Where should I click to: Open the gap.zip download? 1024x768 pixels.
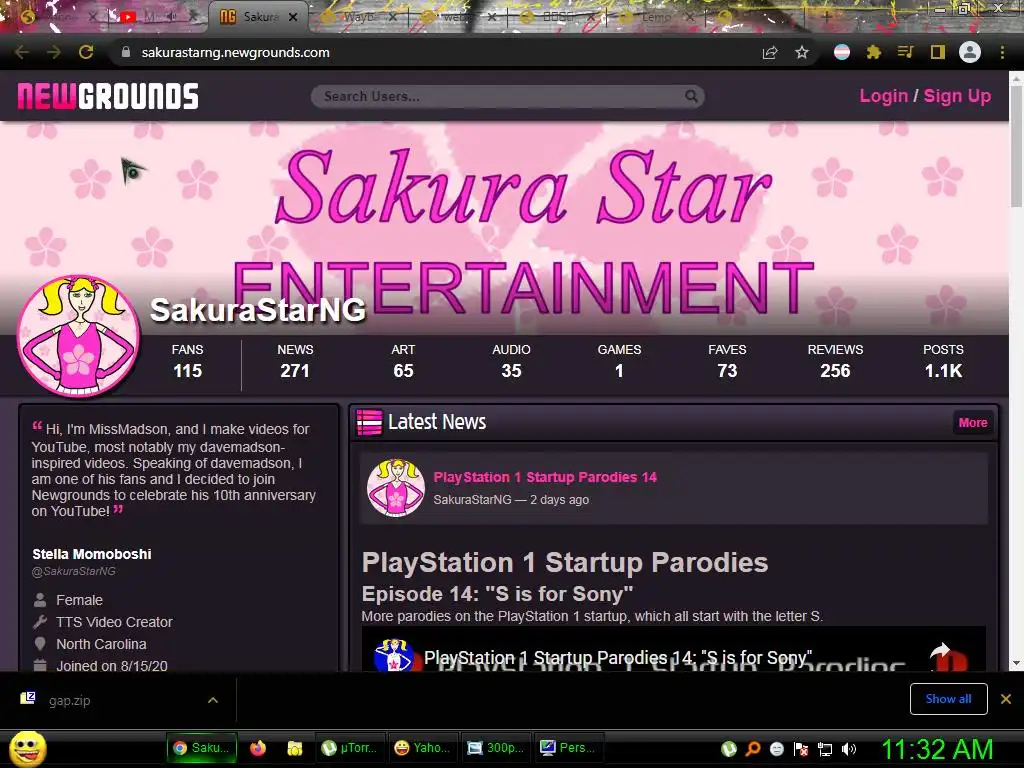point(69,700)
